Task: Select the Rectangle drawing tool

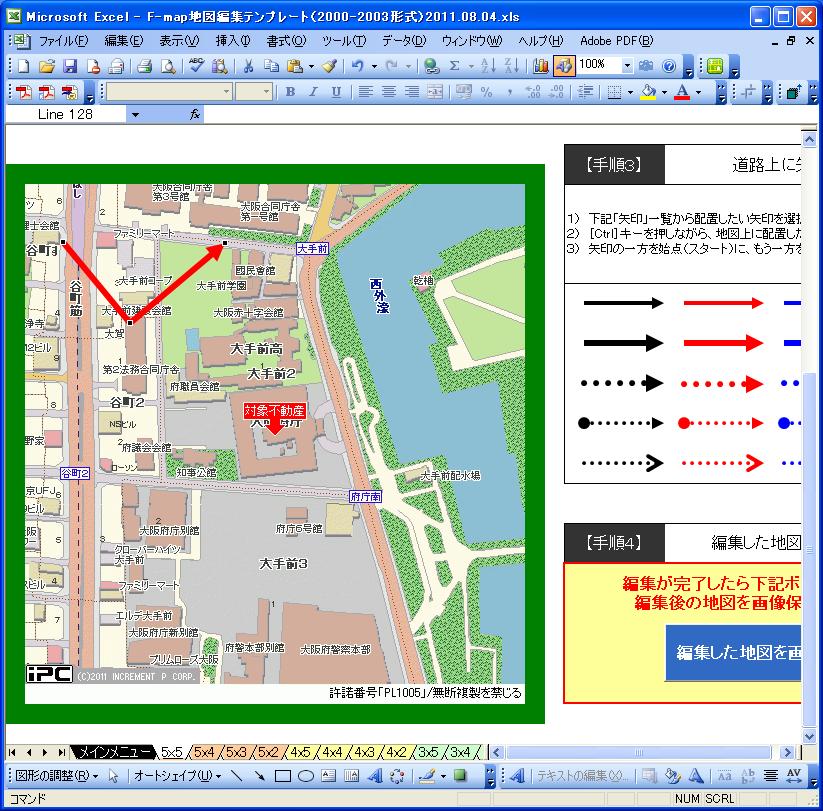Action: (x=283, y=775)
